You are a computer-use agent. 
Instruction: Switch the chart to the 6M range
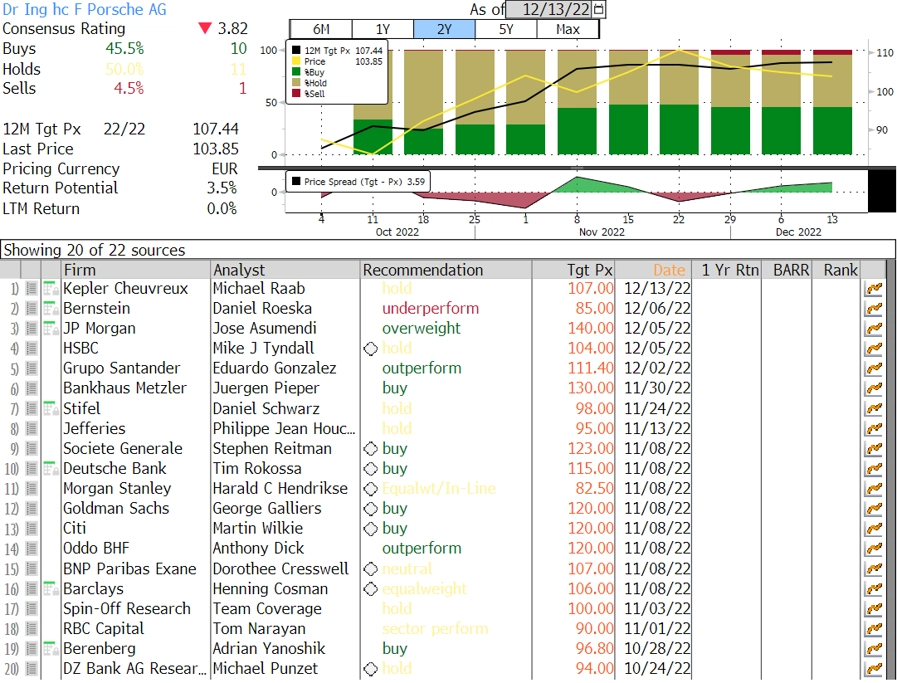coord(321,29)
